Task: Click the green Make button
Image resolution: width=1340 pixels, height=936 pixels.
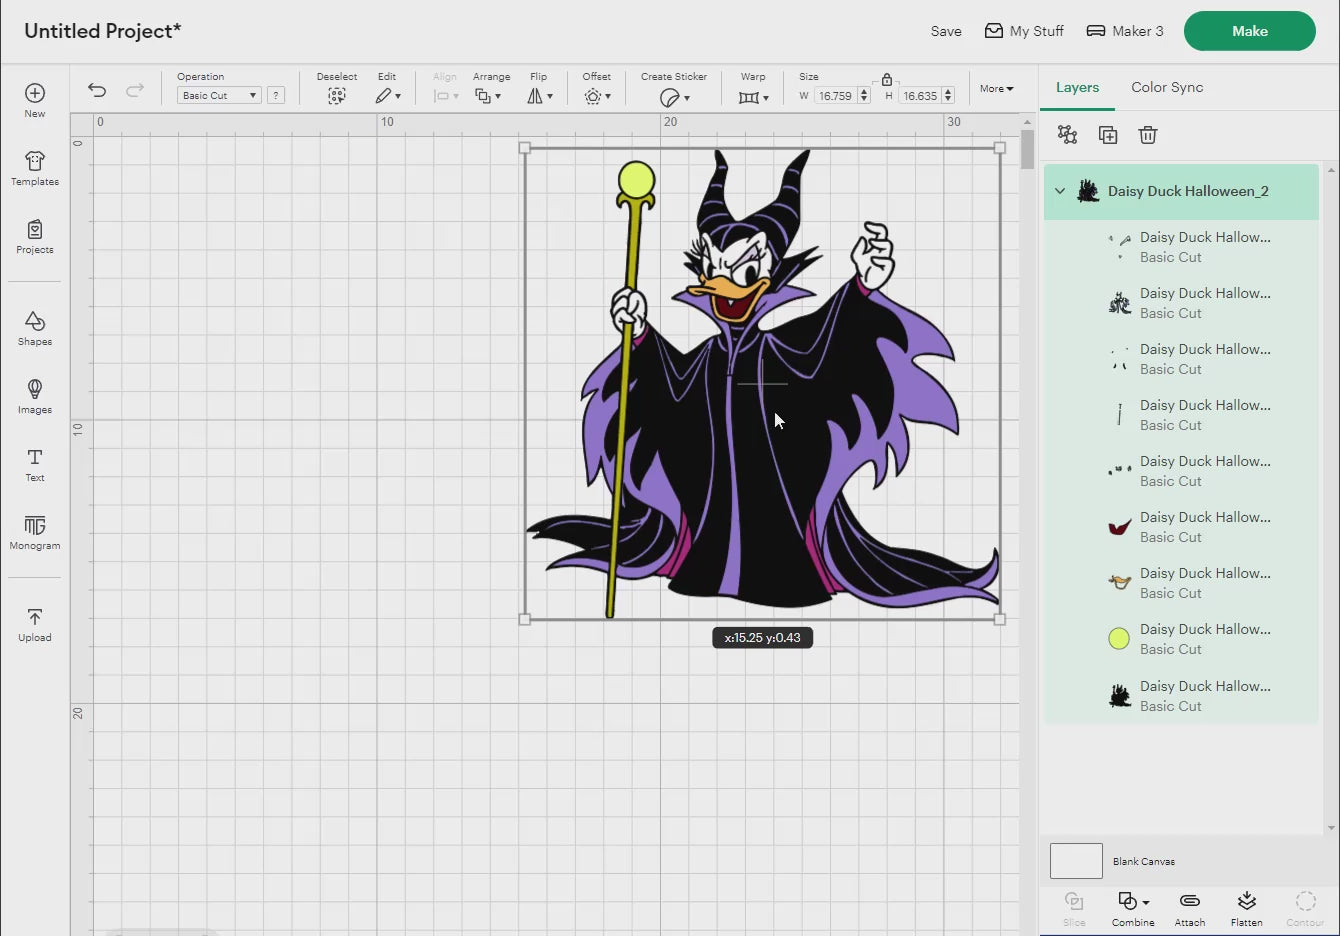Action: [1250, 31]
